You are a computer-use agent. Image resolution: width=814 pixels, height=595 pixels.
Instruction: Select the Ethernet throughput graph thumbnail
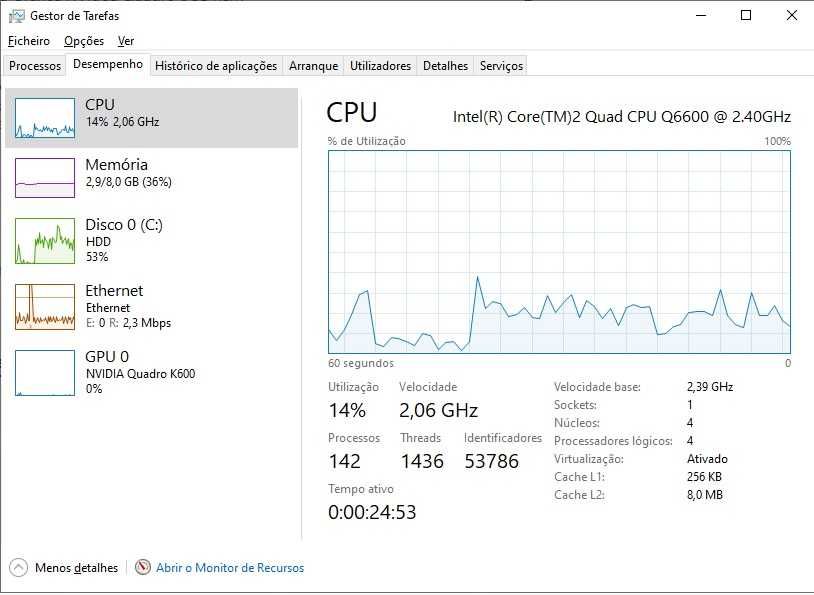pos(45,306)
